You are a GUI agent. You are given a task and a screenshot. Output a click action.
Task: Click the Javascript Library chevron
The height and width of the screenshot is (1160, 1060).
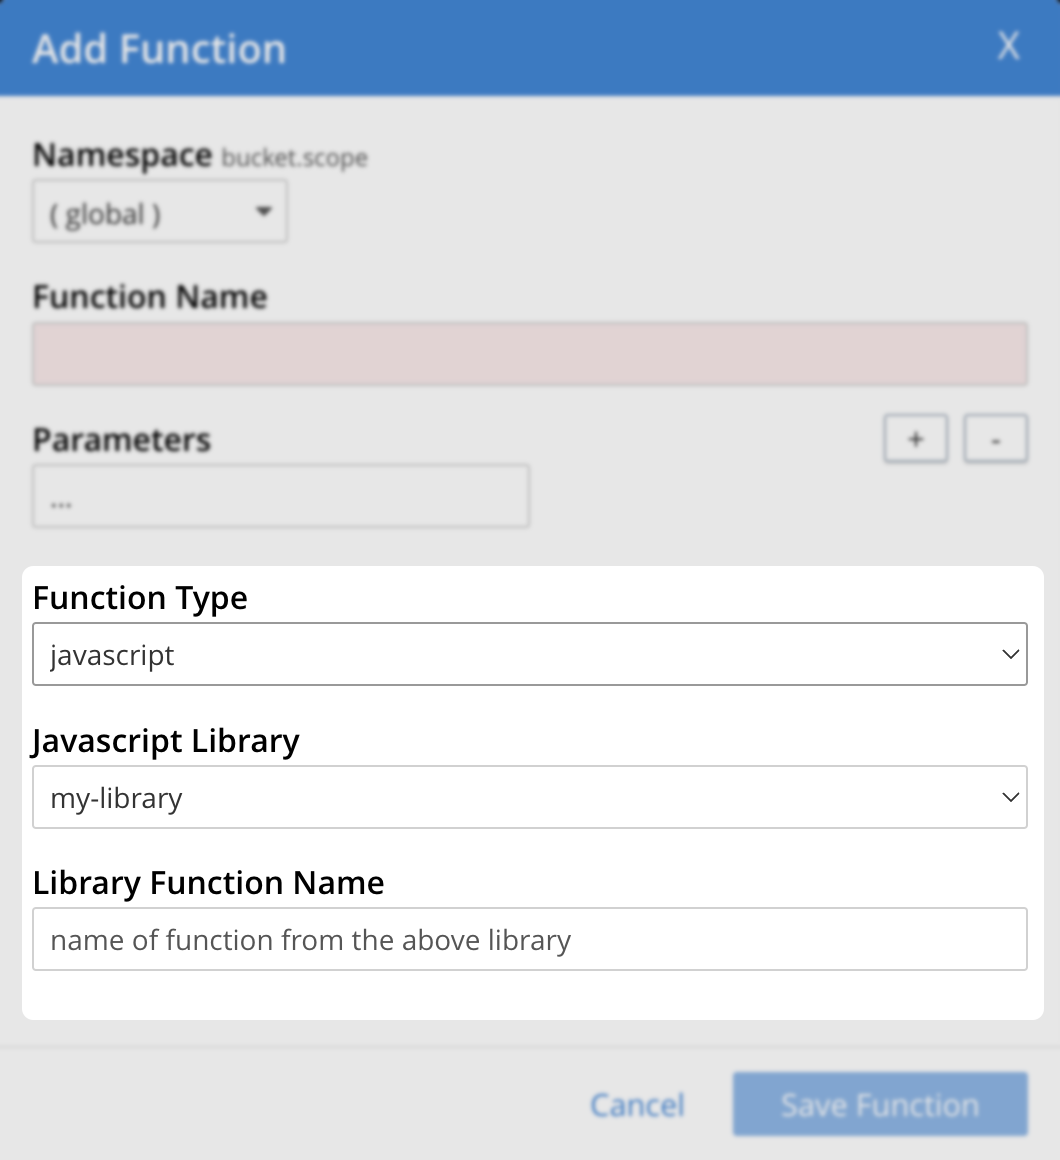point(1010,797)
